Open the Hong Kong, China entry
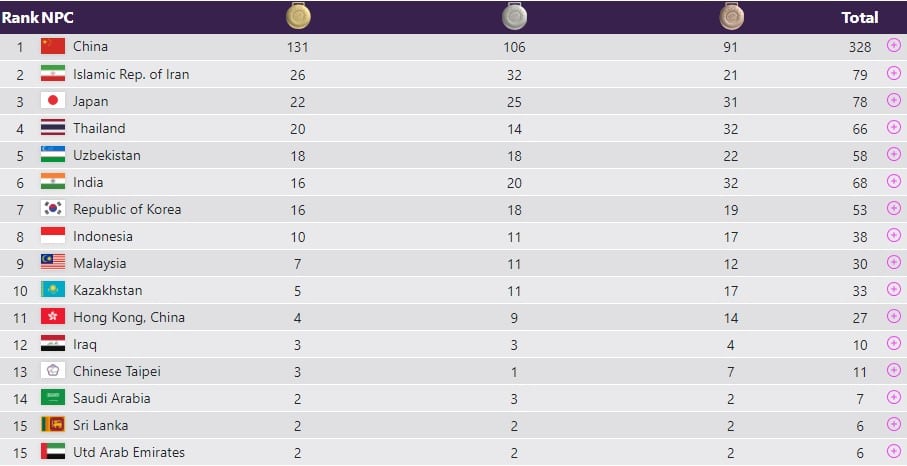The width and height of the screenshot is (907, 466). pos(129,317)
